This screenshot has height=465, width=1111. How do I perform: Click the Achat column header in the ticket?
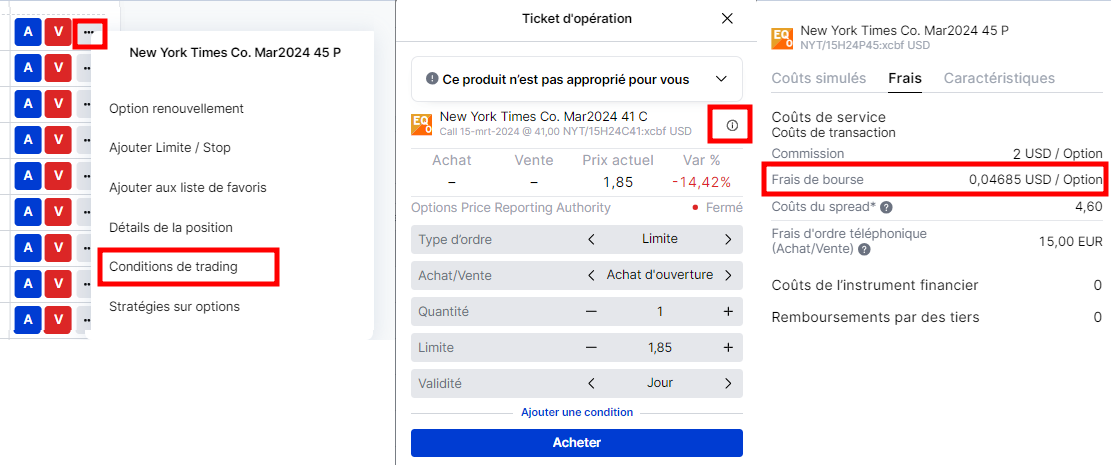(x=452, y=161)
